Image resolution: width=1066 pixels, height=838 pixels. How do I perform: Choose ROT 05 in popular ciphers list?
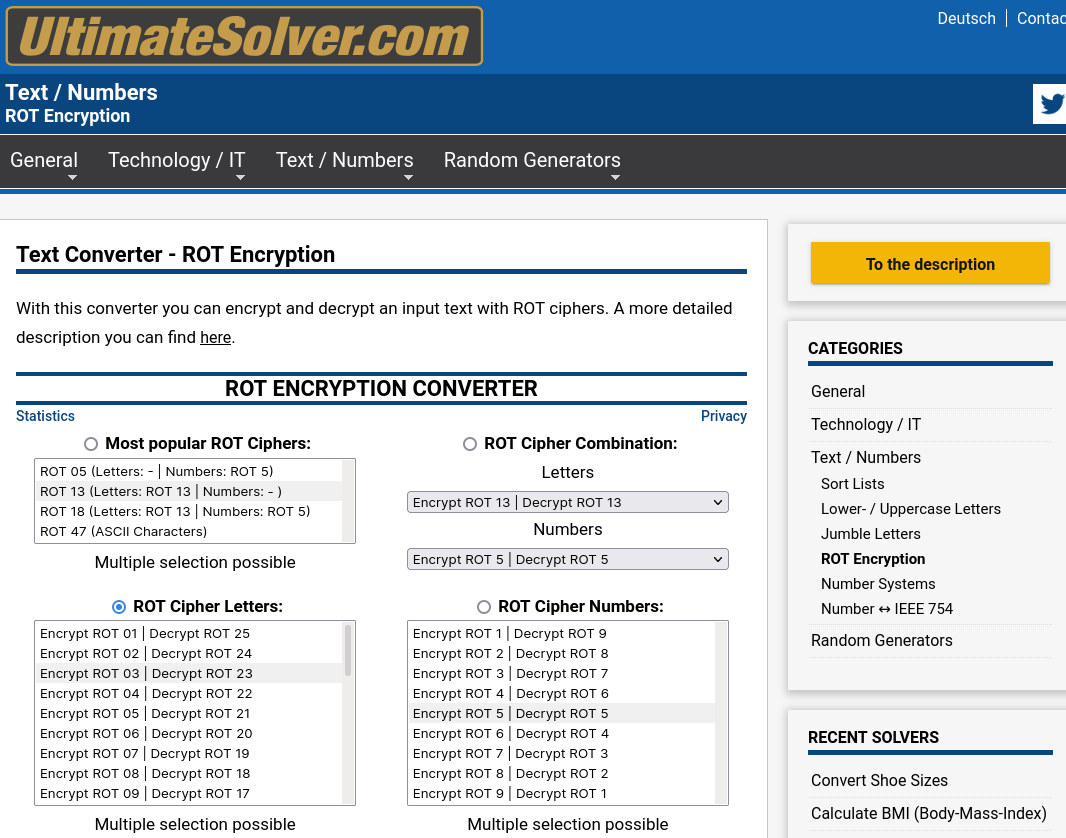(188, 472)
